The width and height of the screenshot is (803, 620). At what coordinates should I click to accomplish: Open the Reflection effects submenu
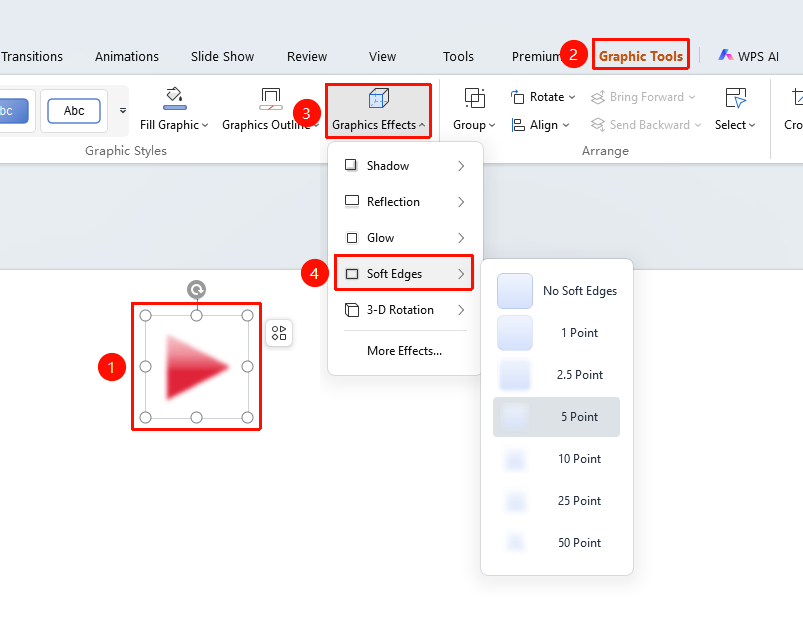pos(404,202)
